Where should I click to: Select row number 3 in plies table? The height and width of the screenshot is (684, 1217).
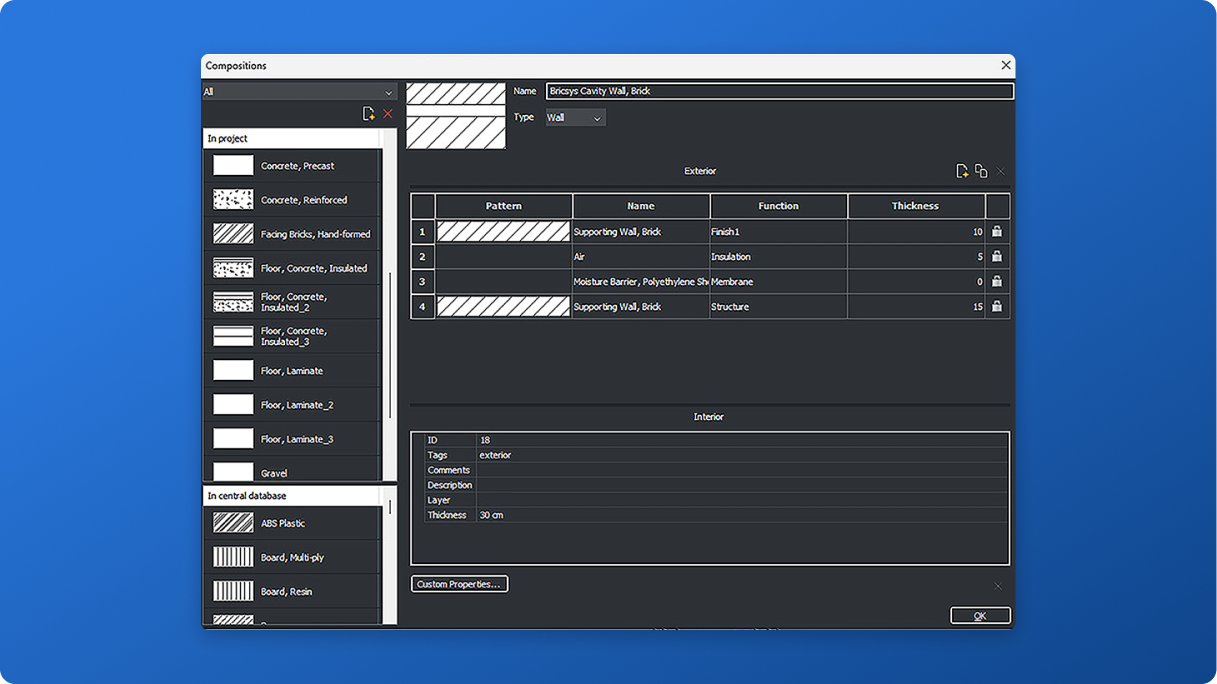pyautogui.click(x=422, y=282)
